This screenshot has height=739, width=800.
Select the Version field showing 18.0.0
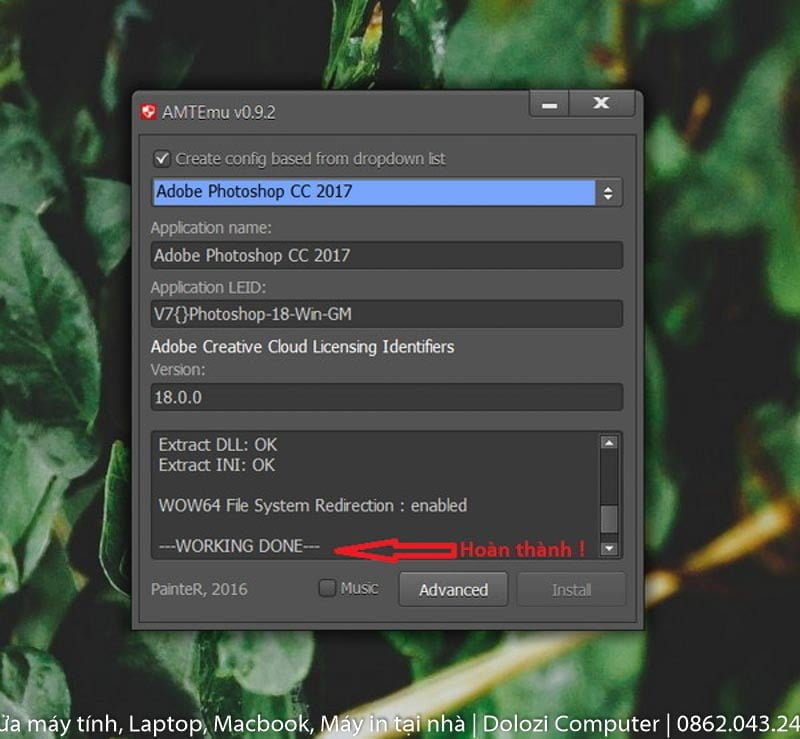tap(386, 397)
